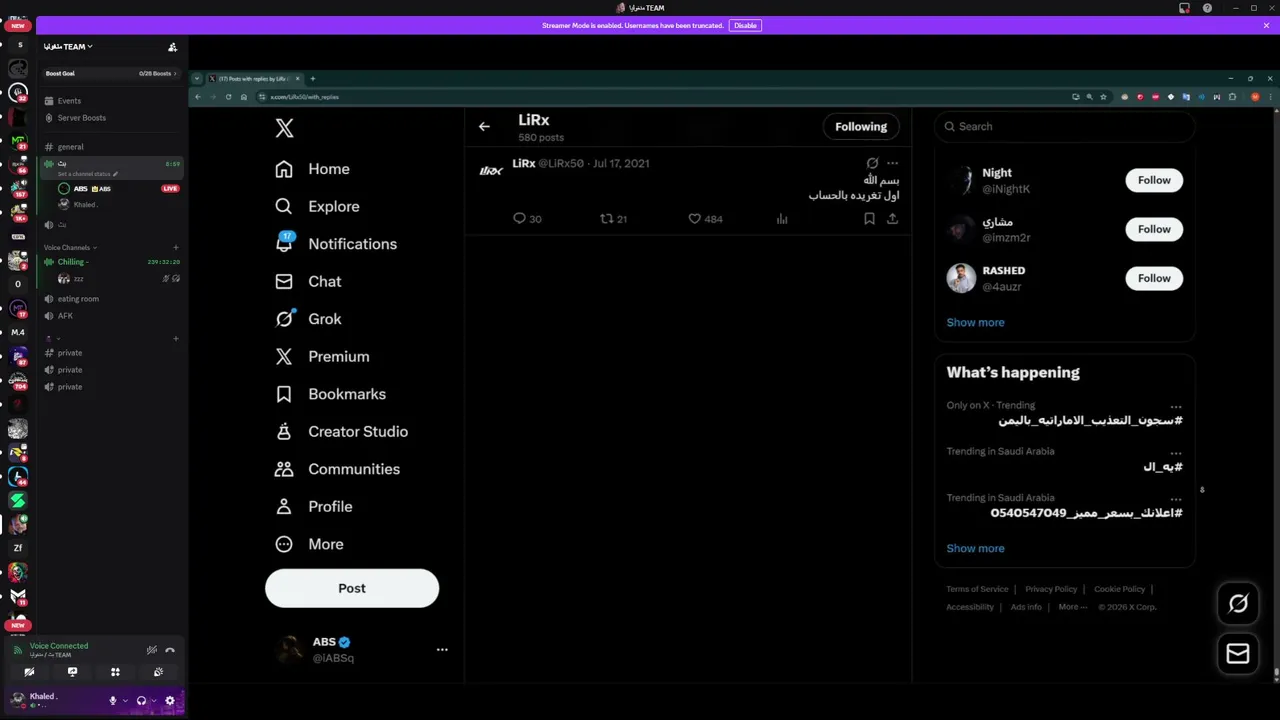Click Show more under who to follow

coord(975,322)
